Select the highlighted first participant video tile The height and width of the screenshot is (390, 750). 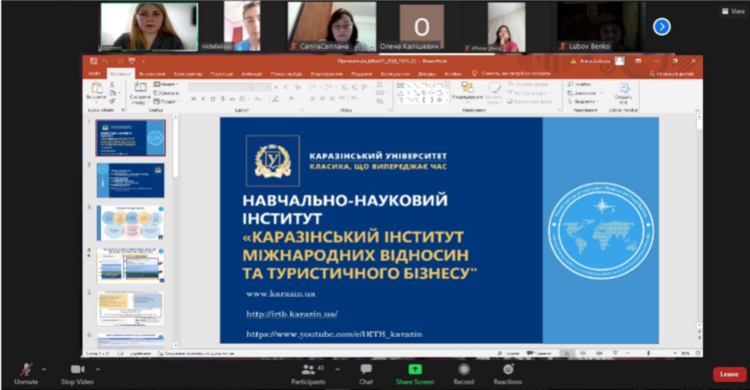pyautogui.click(x=149, y=26)
